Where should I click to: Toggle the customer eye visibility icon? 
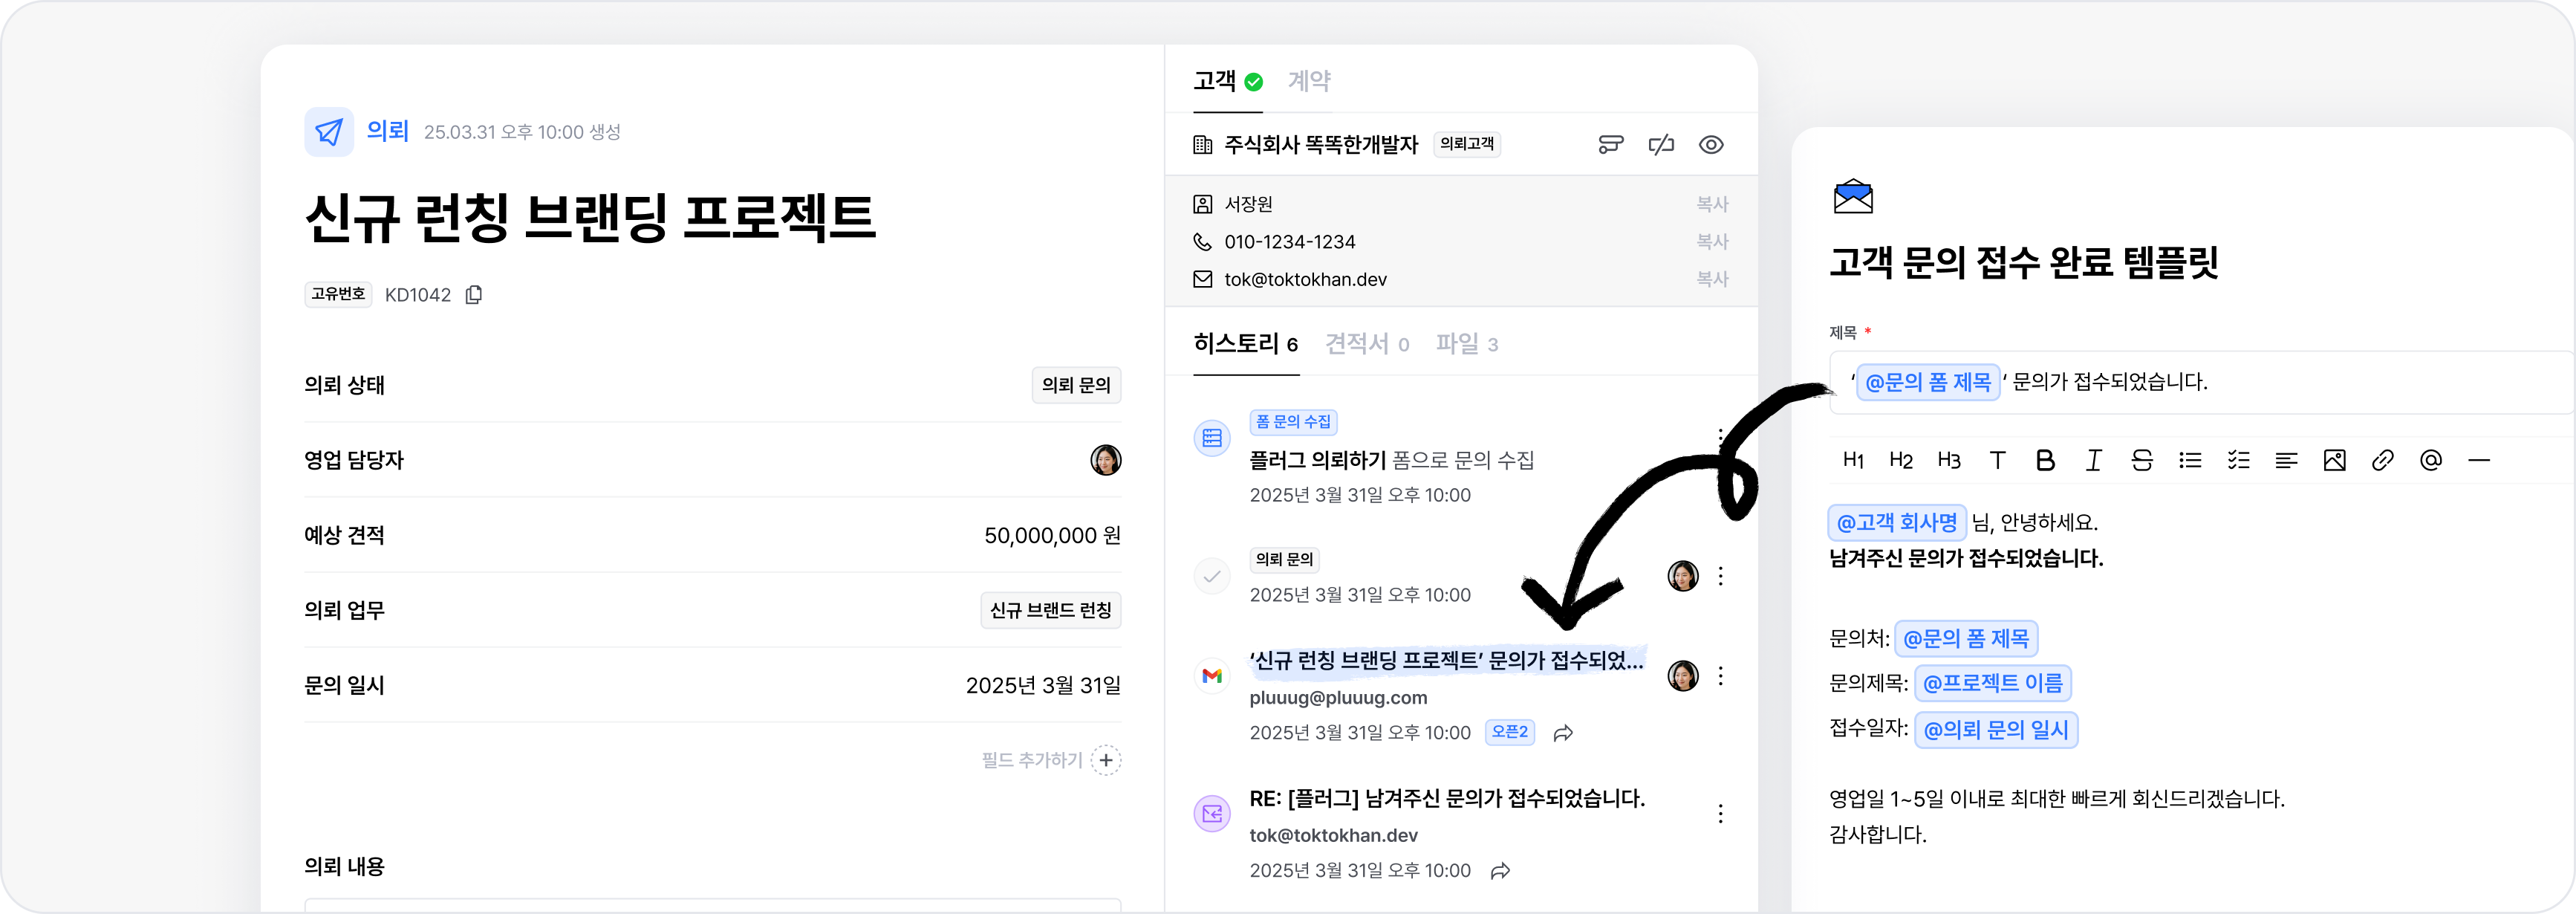click(x=1711, y=145)
